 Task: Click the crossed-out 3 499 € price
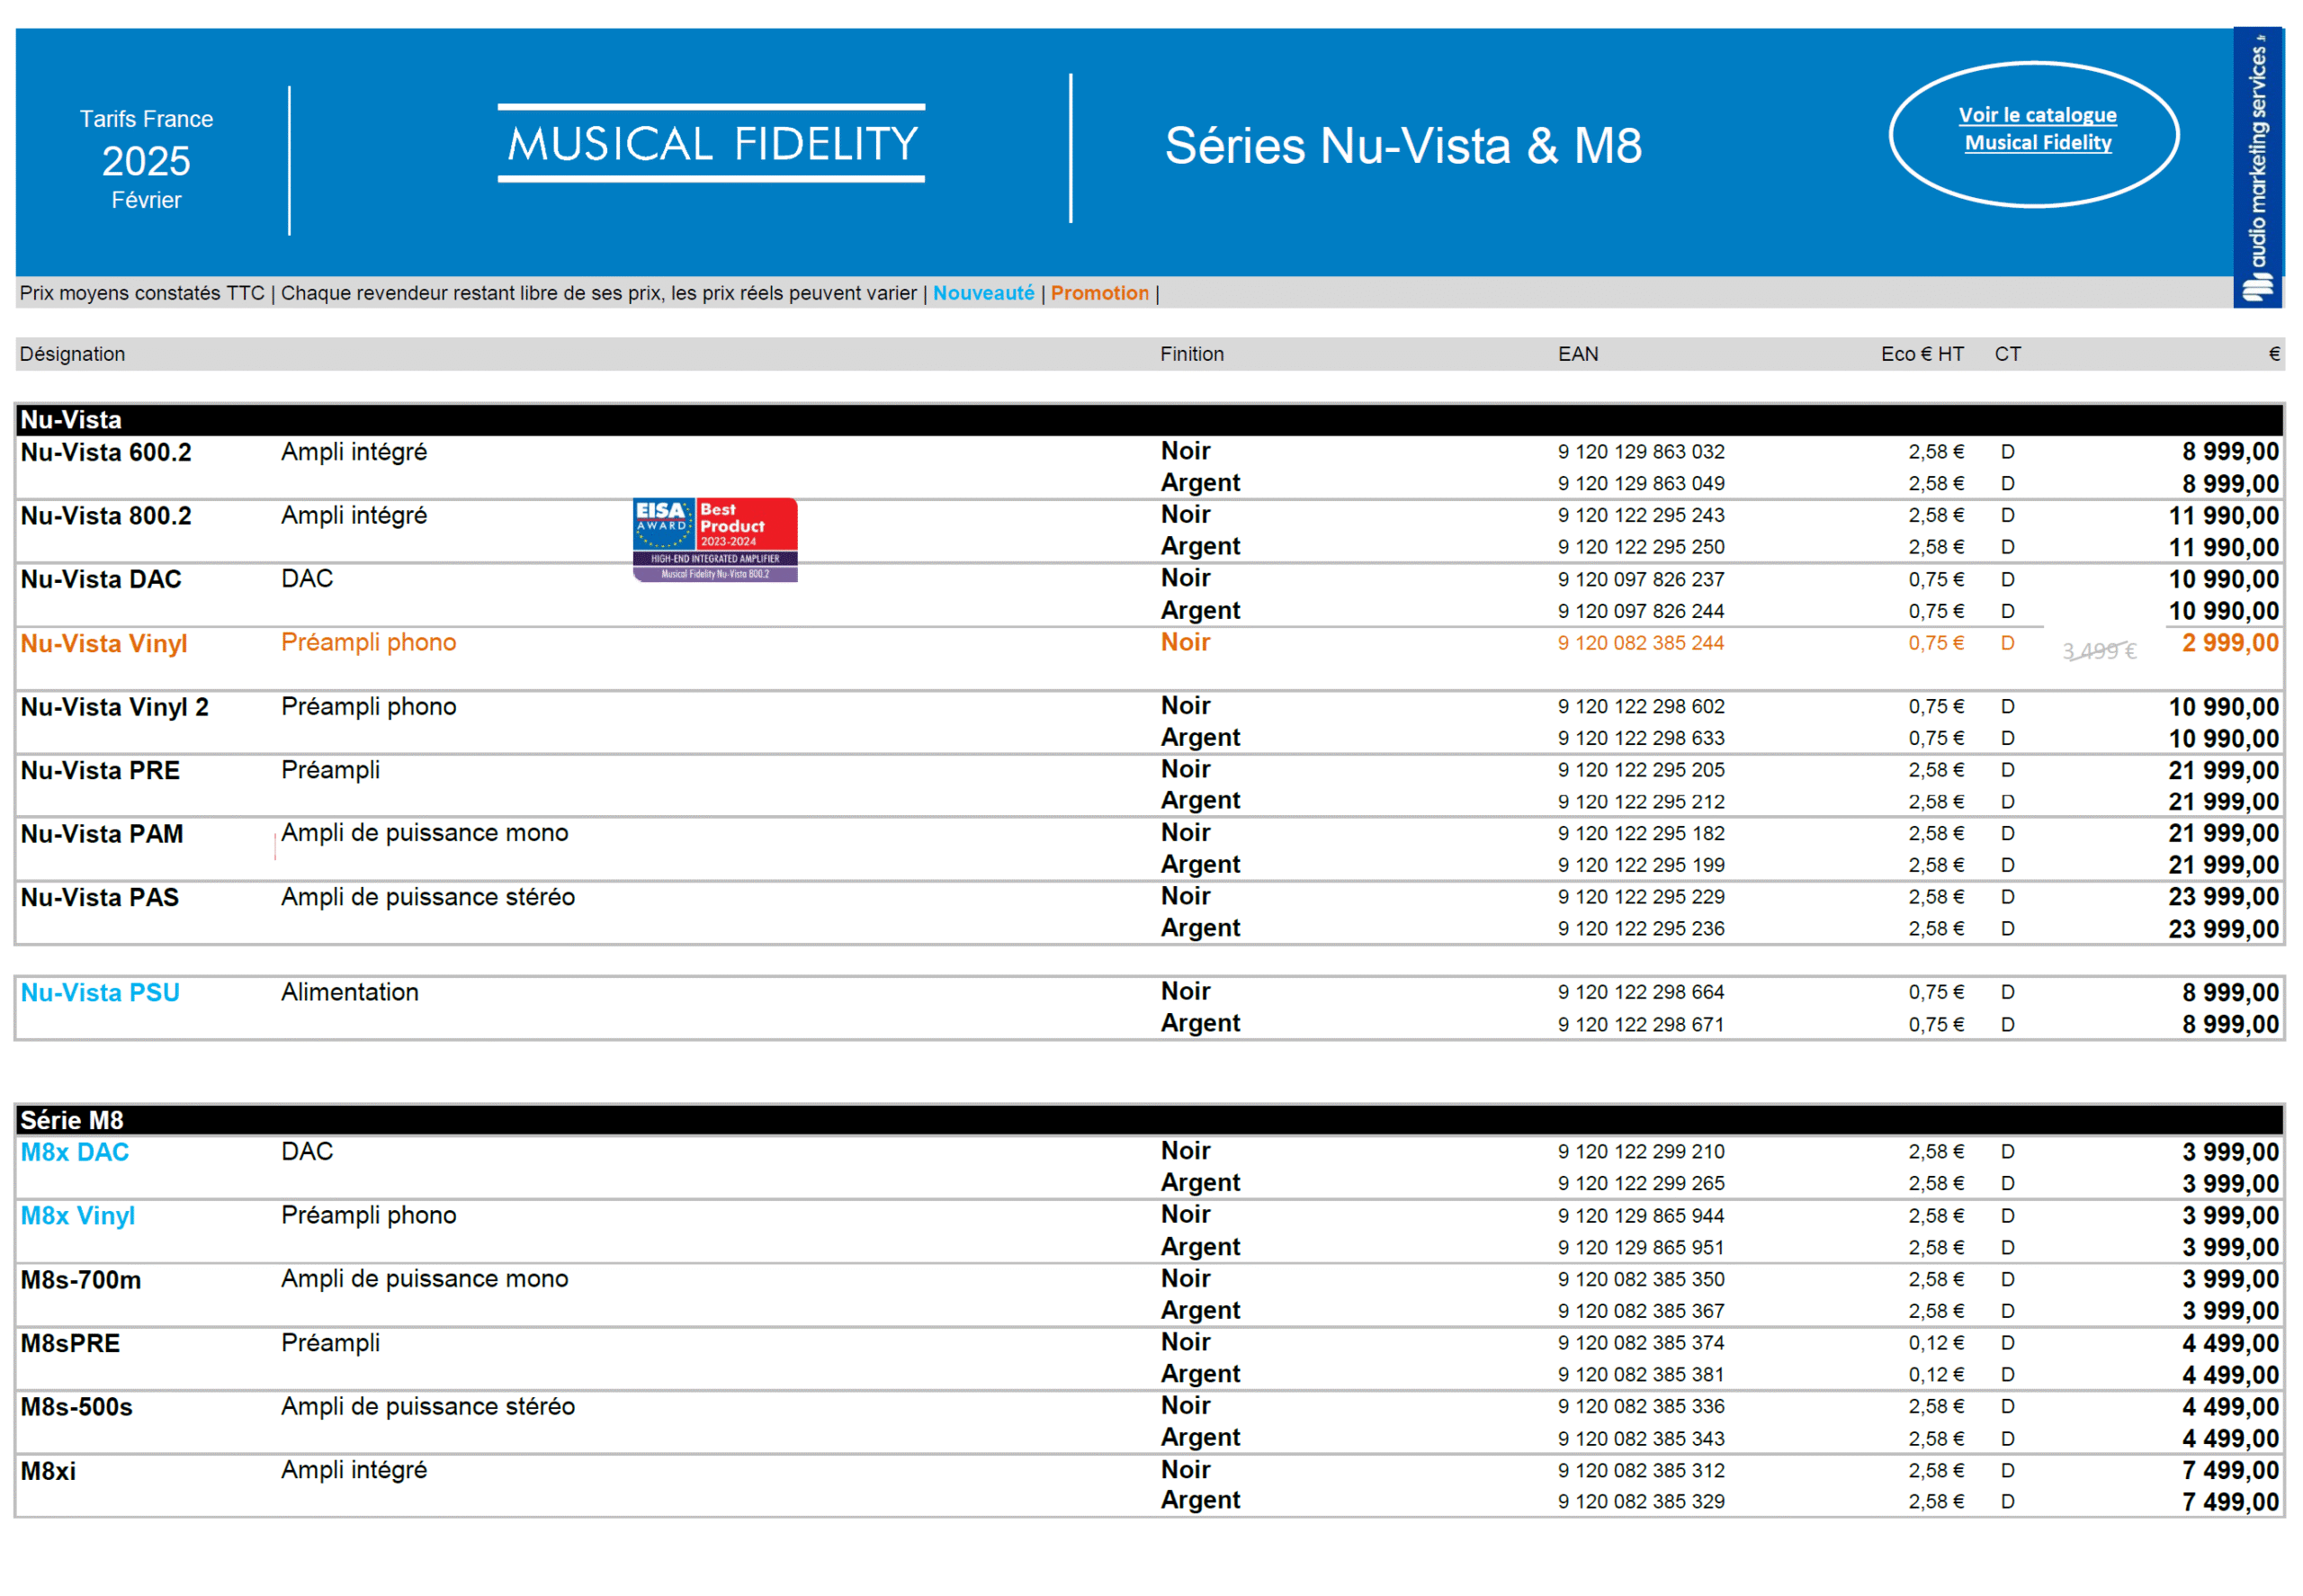pyautogui.click(x=2098, y=651)
